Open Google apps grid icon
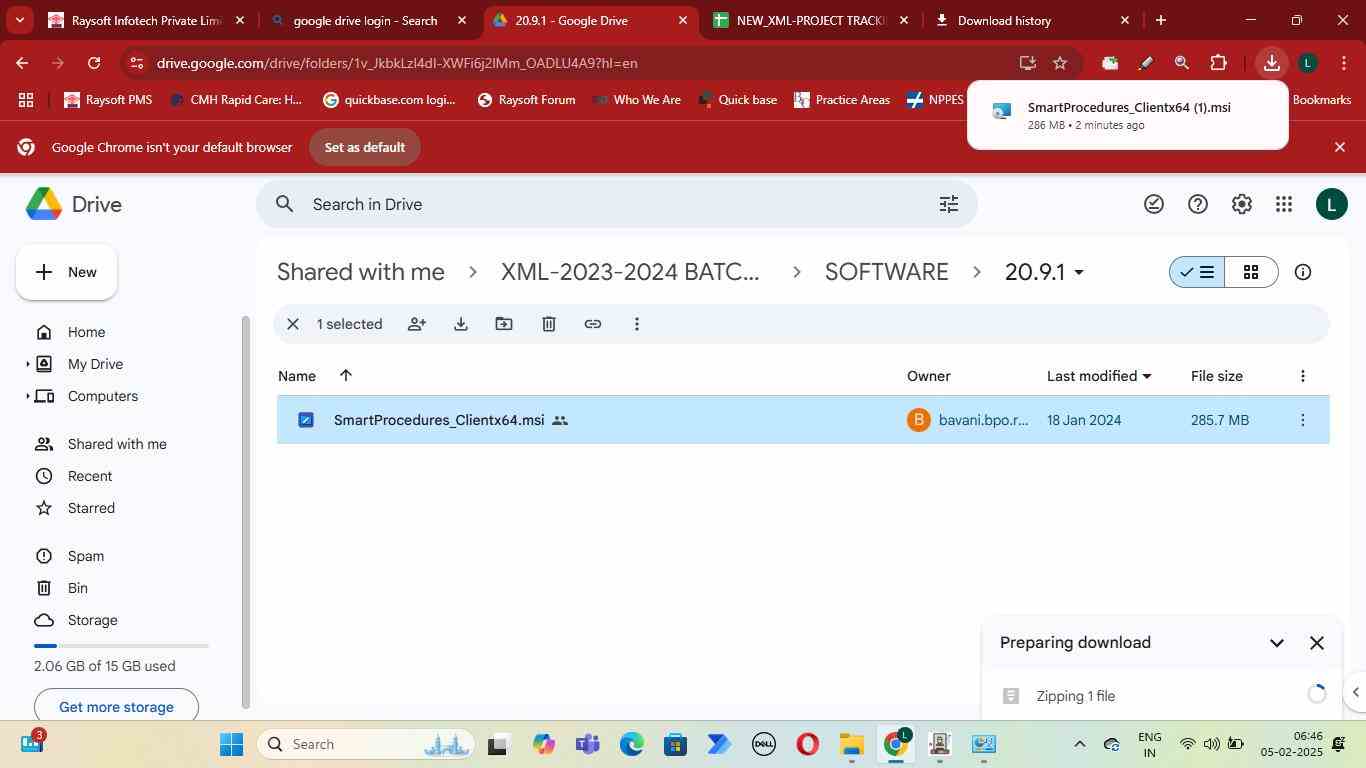 [x=1284, y=204]
